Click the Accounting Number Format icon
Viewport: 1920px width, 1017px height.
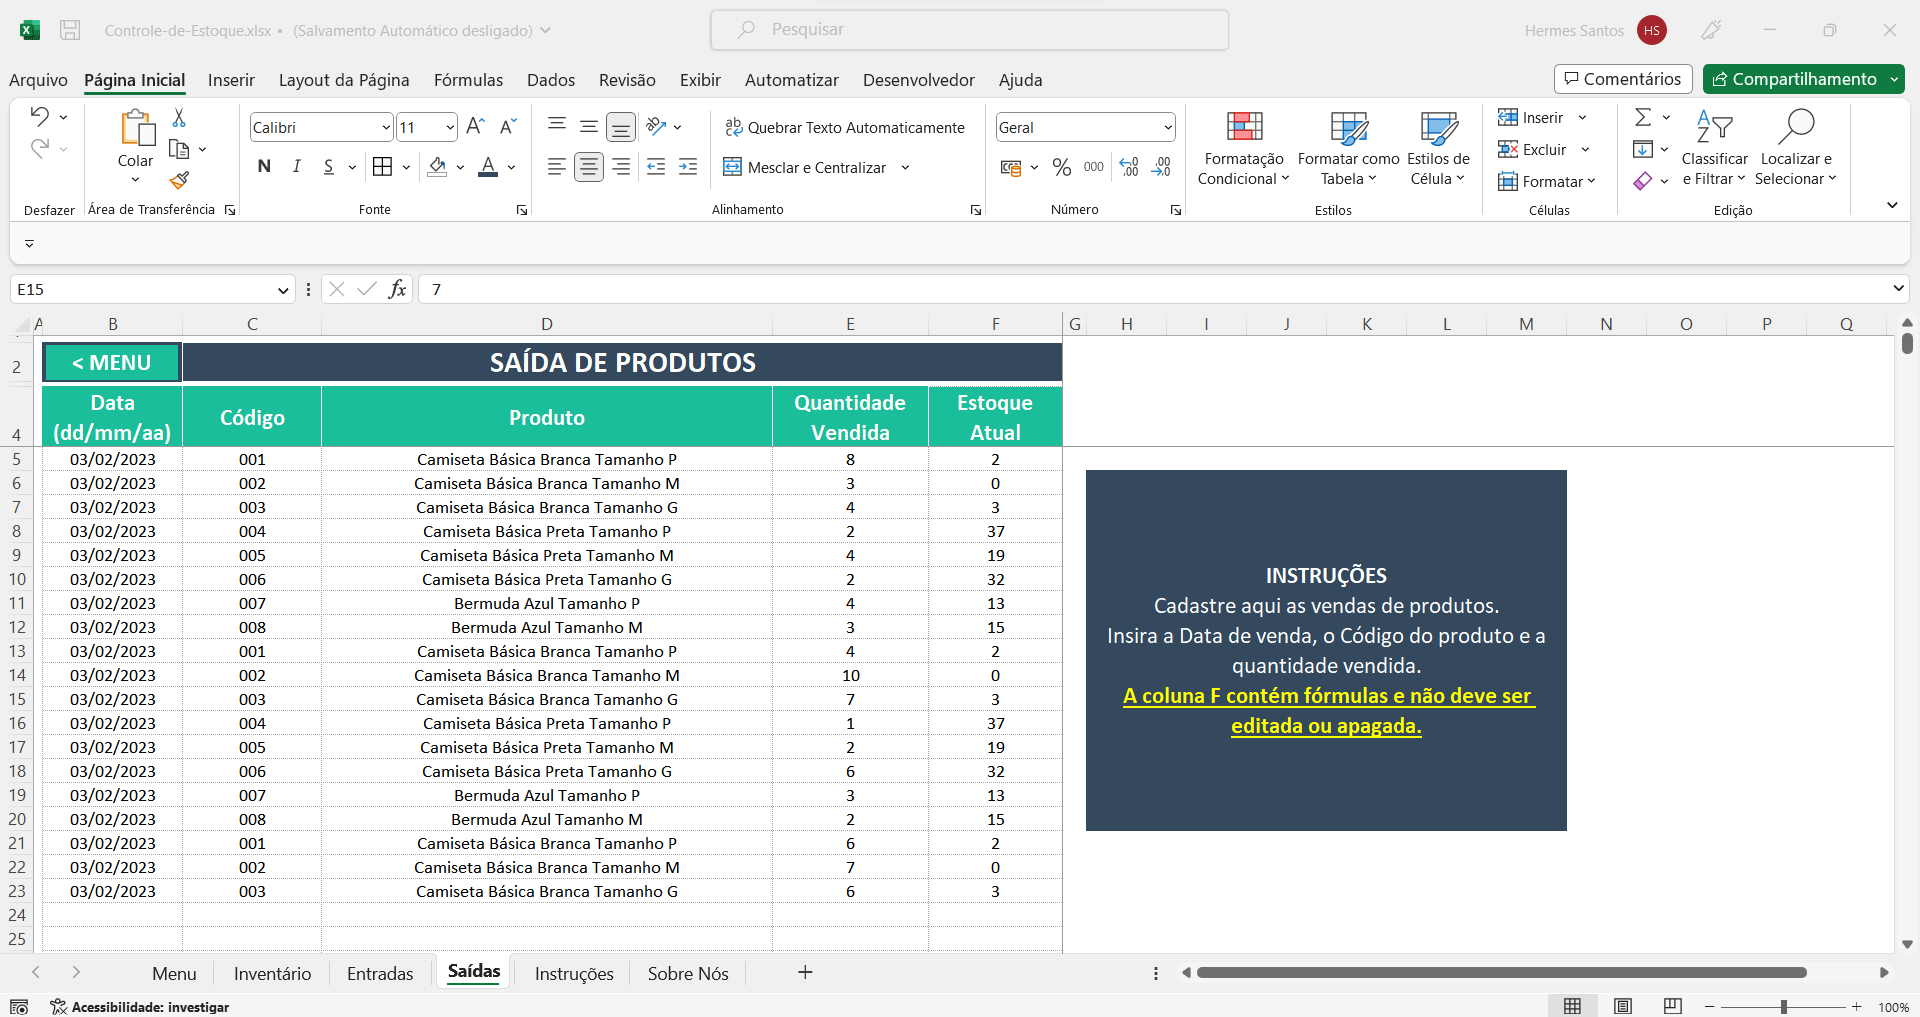pos(1011,167)
